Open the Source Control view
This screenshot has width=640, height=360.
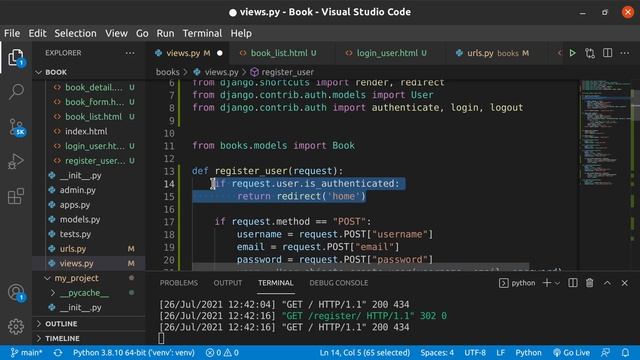[16, 127]
